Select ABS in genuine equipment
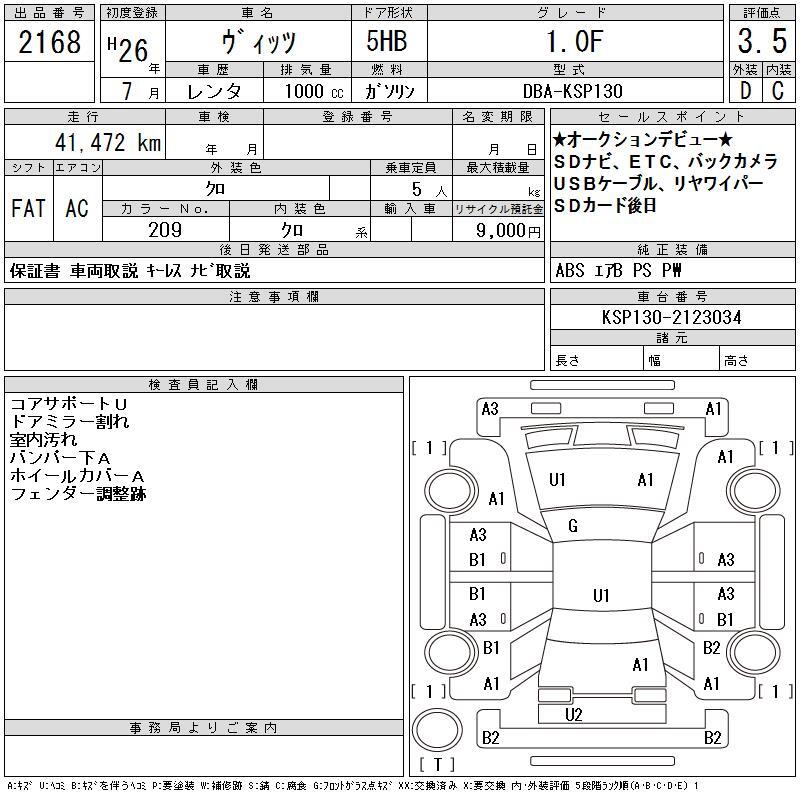Image resolution: width=800 pixels, height=800 pixels. point(569,270)
